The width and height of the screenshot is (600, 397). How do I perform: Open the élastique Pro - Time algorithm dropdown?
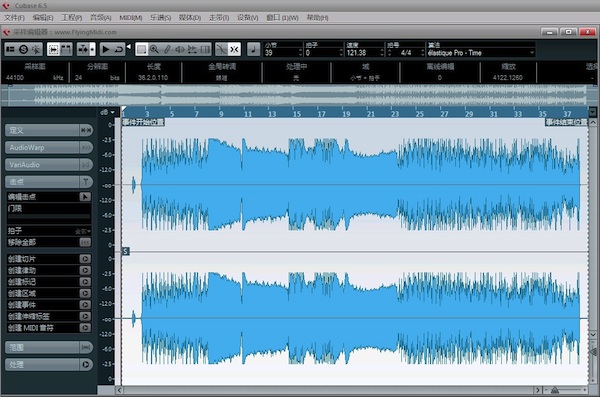pyautogui.click(x=481, y=53)
